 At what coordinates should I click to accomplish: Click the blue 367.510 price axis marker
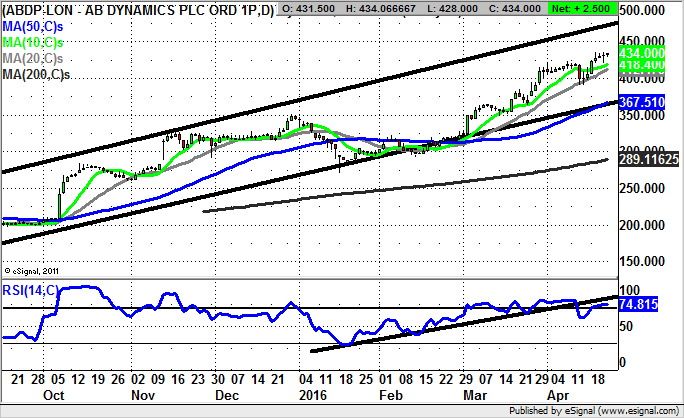(642, 102)
